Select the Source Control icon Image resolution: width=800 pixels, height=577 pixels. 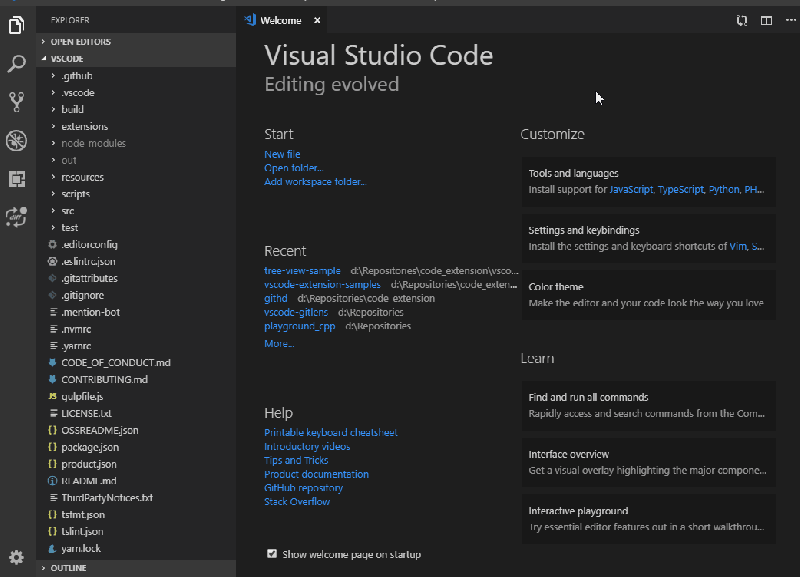15,101
